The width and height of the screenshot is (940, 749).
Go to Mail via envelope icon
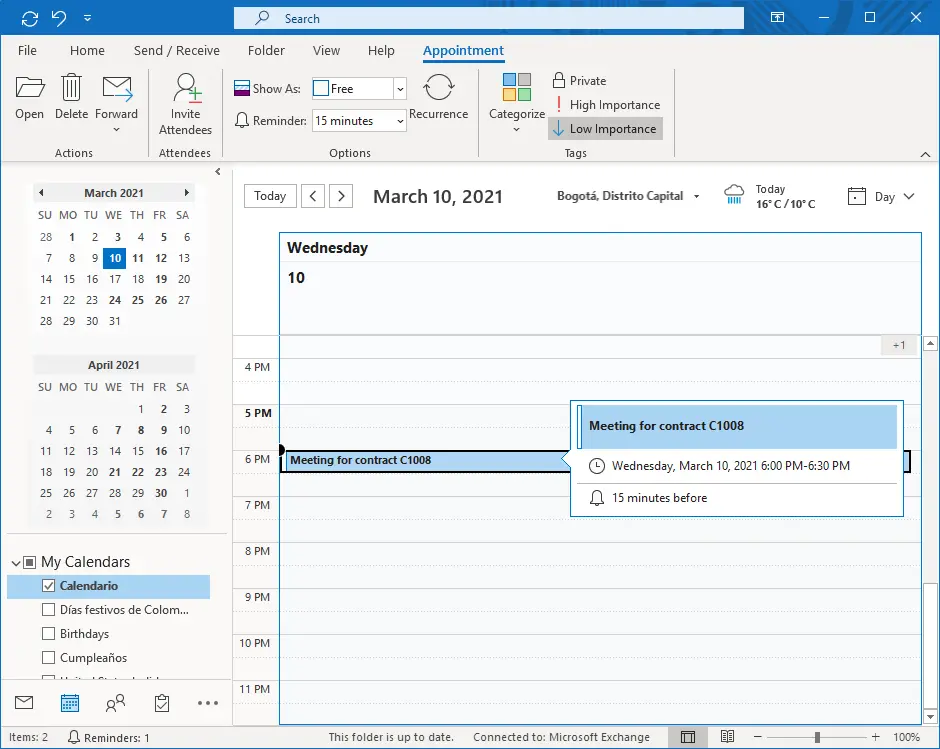coord(24,702)
